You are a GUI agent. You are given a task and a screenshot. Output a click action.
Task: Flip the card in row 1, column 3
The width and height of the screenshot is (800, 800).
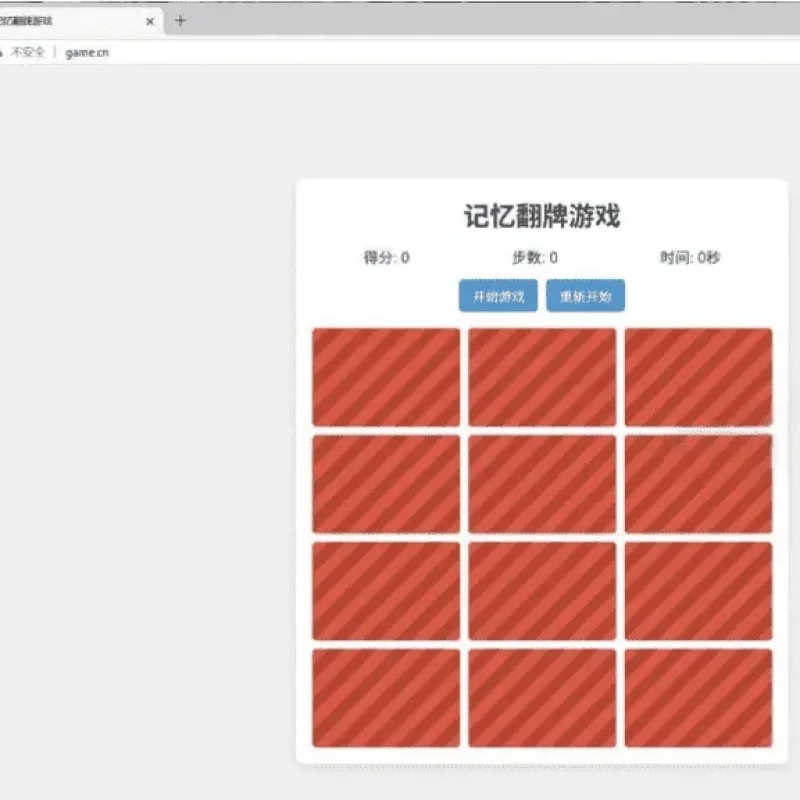(698, 377)
